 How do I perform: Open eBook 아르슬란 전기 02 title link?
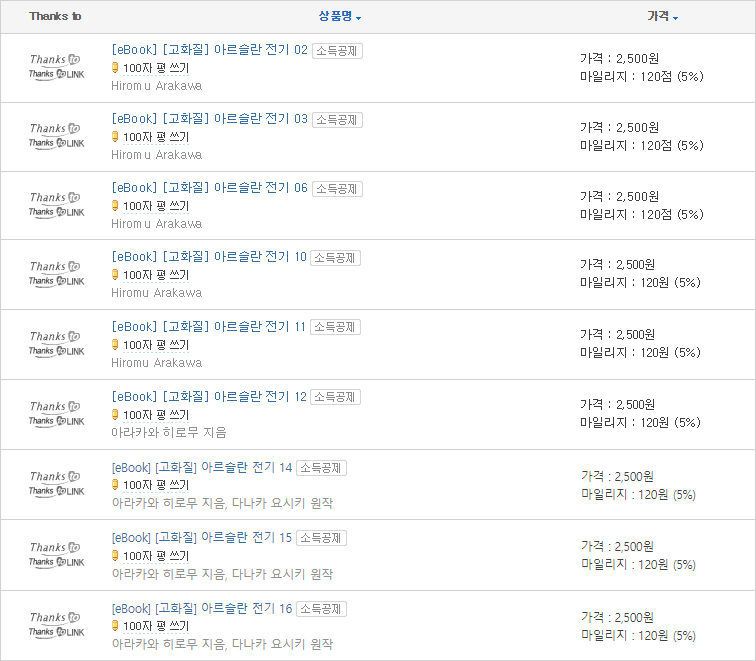point(209,50)
